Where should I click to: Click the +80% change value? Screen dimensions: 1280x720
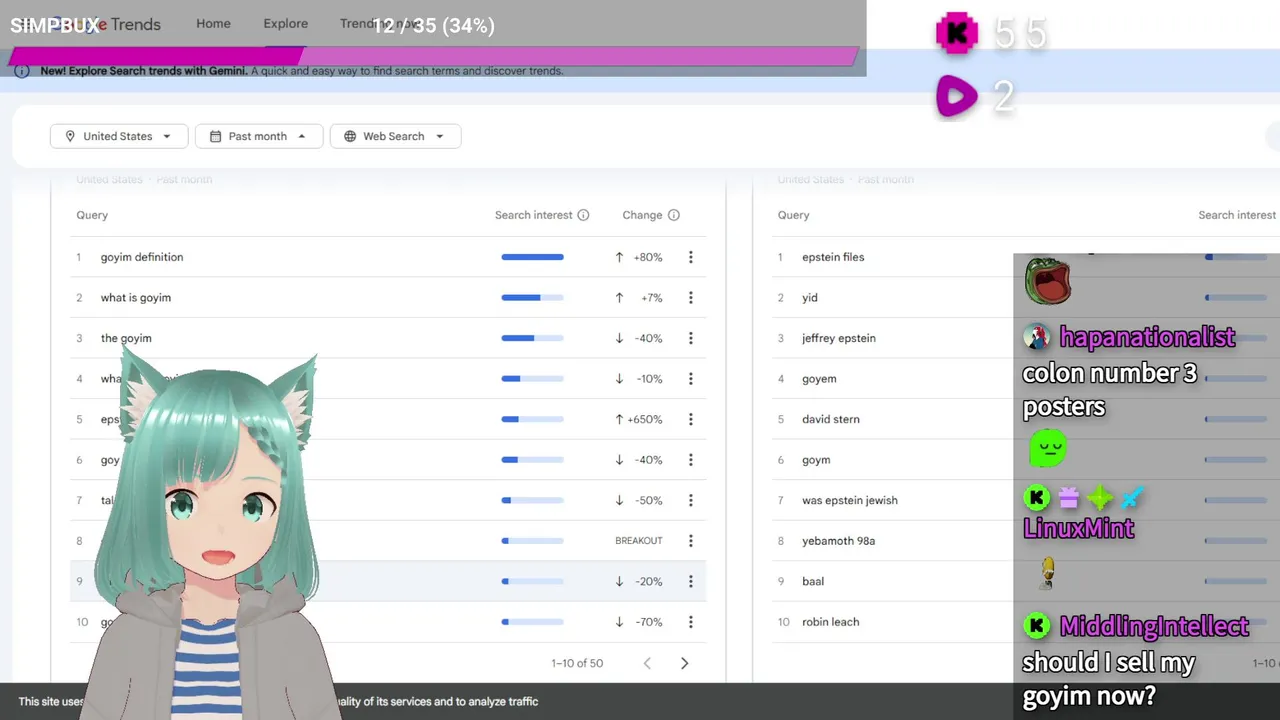(648, 257)
